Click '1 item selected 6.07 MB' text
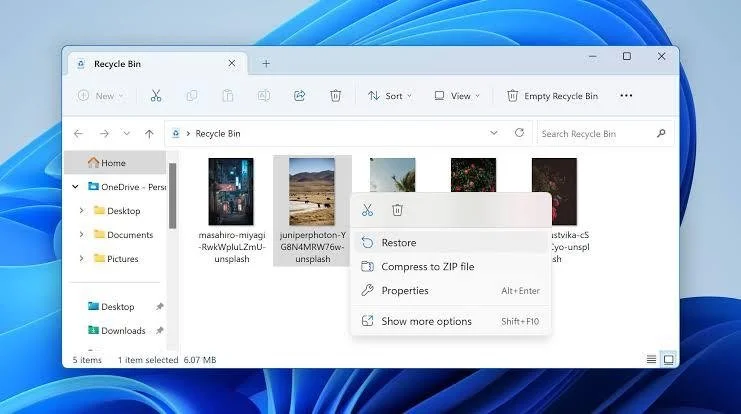741x414 pixels. pyautogui.click(x=167, y=360)
